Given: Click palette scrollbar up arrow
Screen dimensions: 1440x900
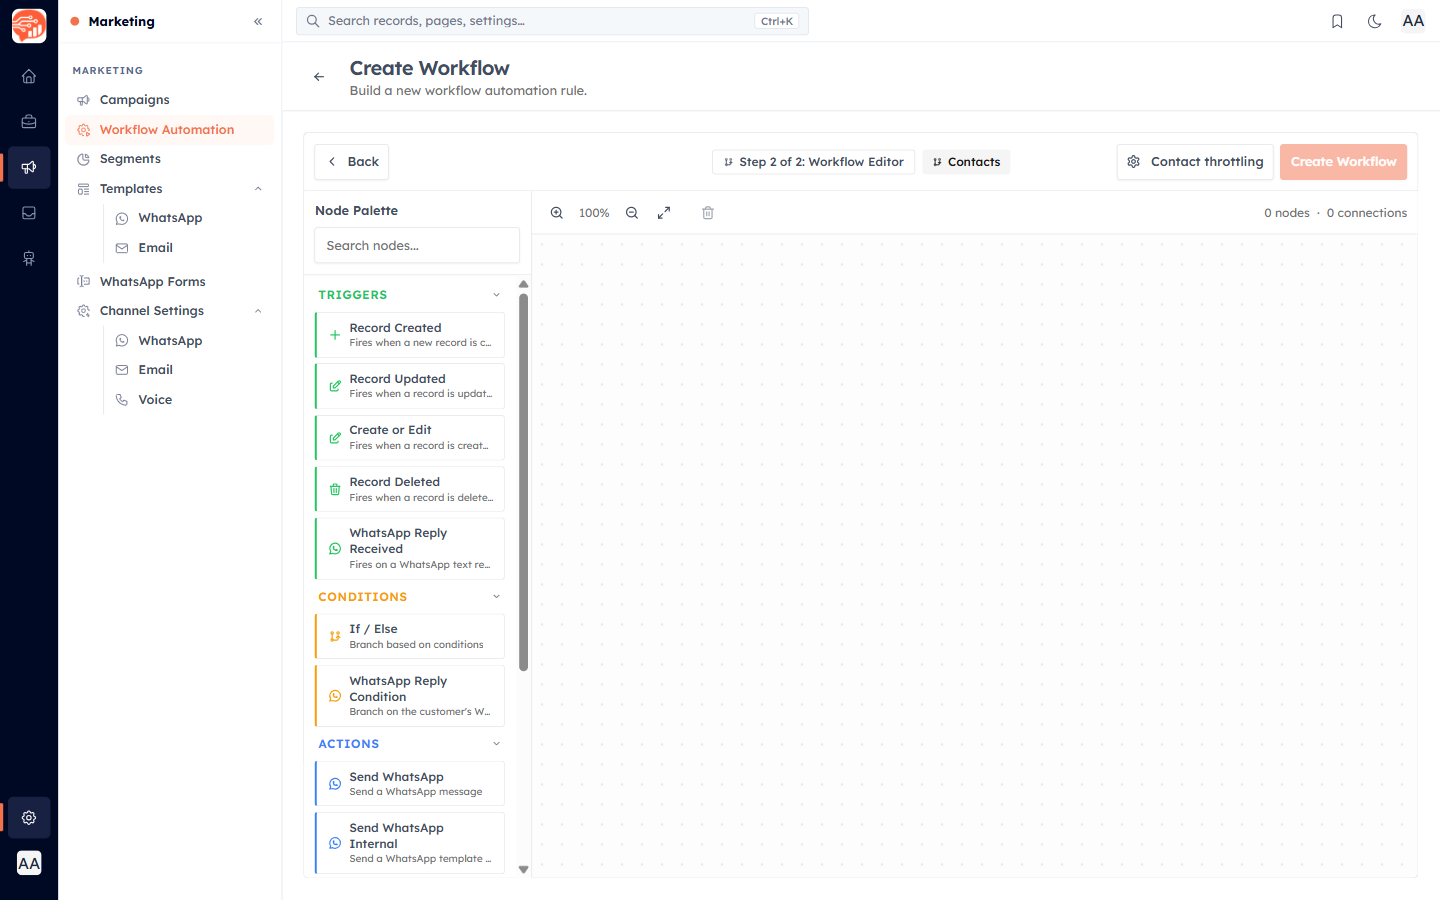Looking at the screenshot, I should (523, 284).
